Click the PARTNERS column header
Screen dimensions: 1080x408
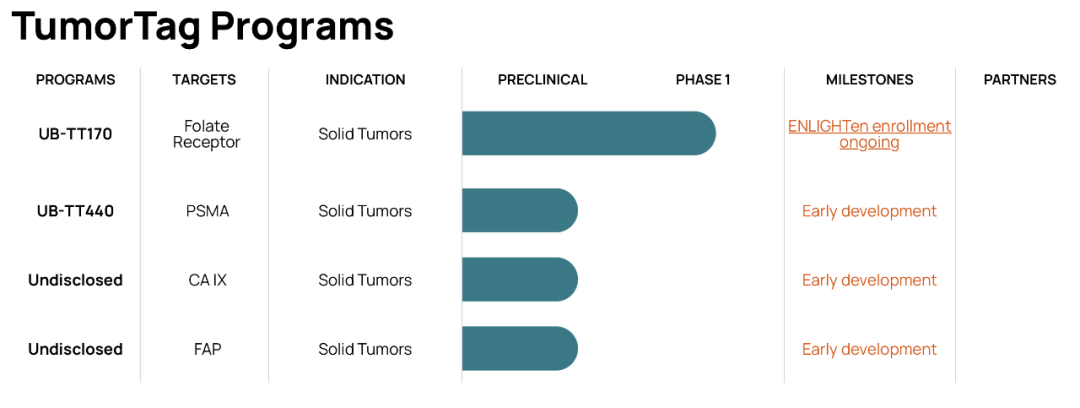pos(1020,80)
